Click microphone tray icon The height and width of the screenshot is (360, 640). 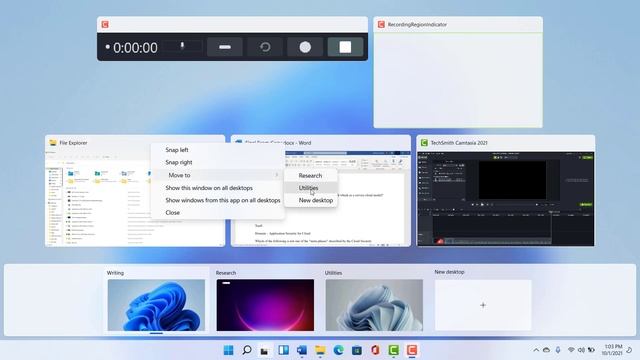(x=558, y=350)
